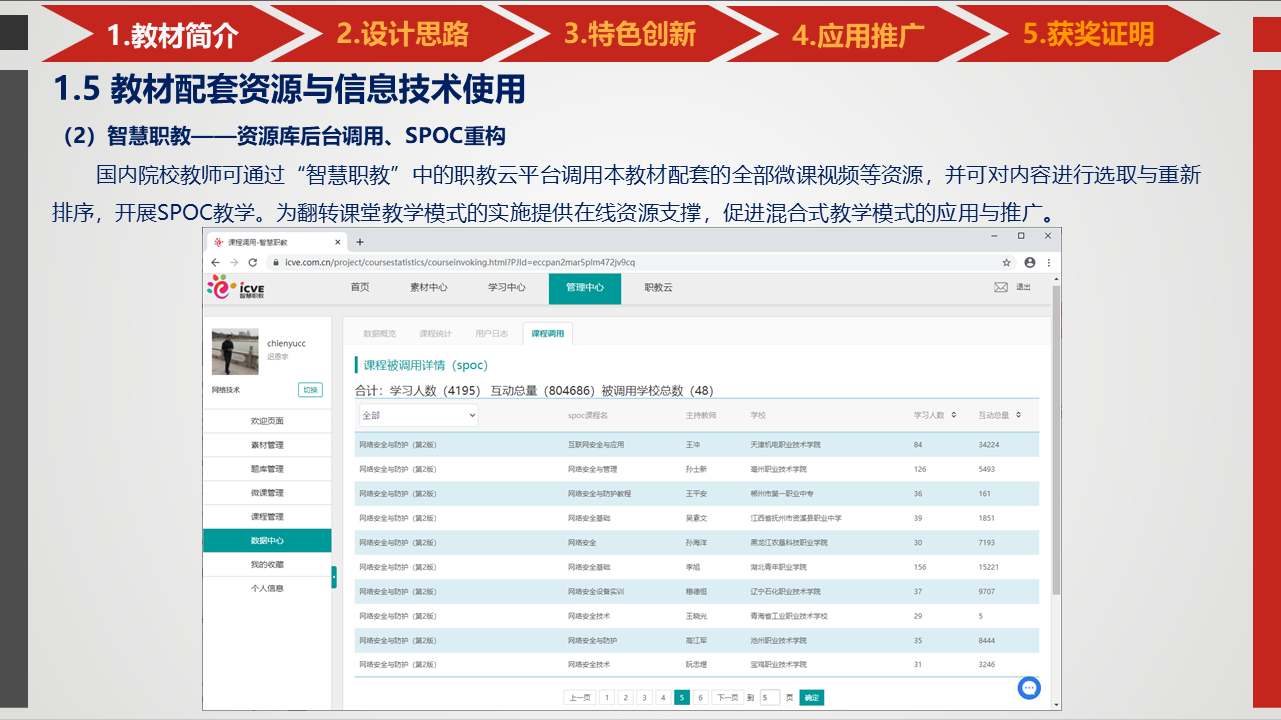
Task: Open 微课管理 in the sidebar
Action: click(x=267, y=493)
